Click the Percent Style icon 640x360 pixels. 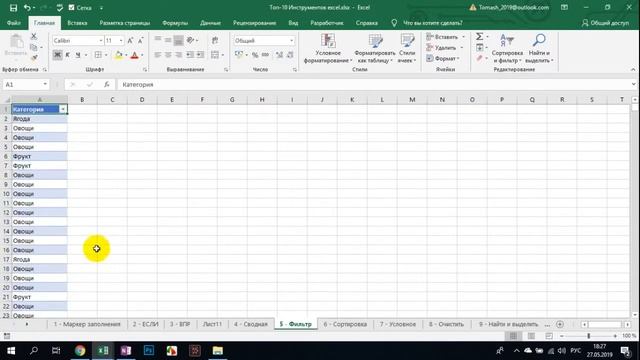click(x=255, y=55)
